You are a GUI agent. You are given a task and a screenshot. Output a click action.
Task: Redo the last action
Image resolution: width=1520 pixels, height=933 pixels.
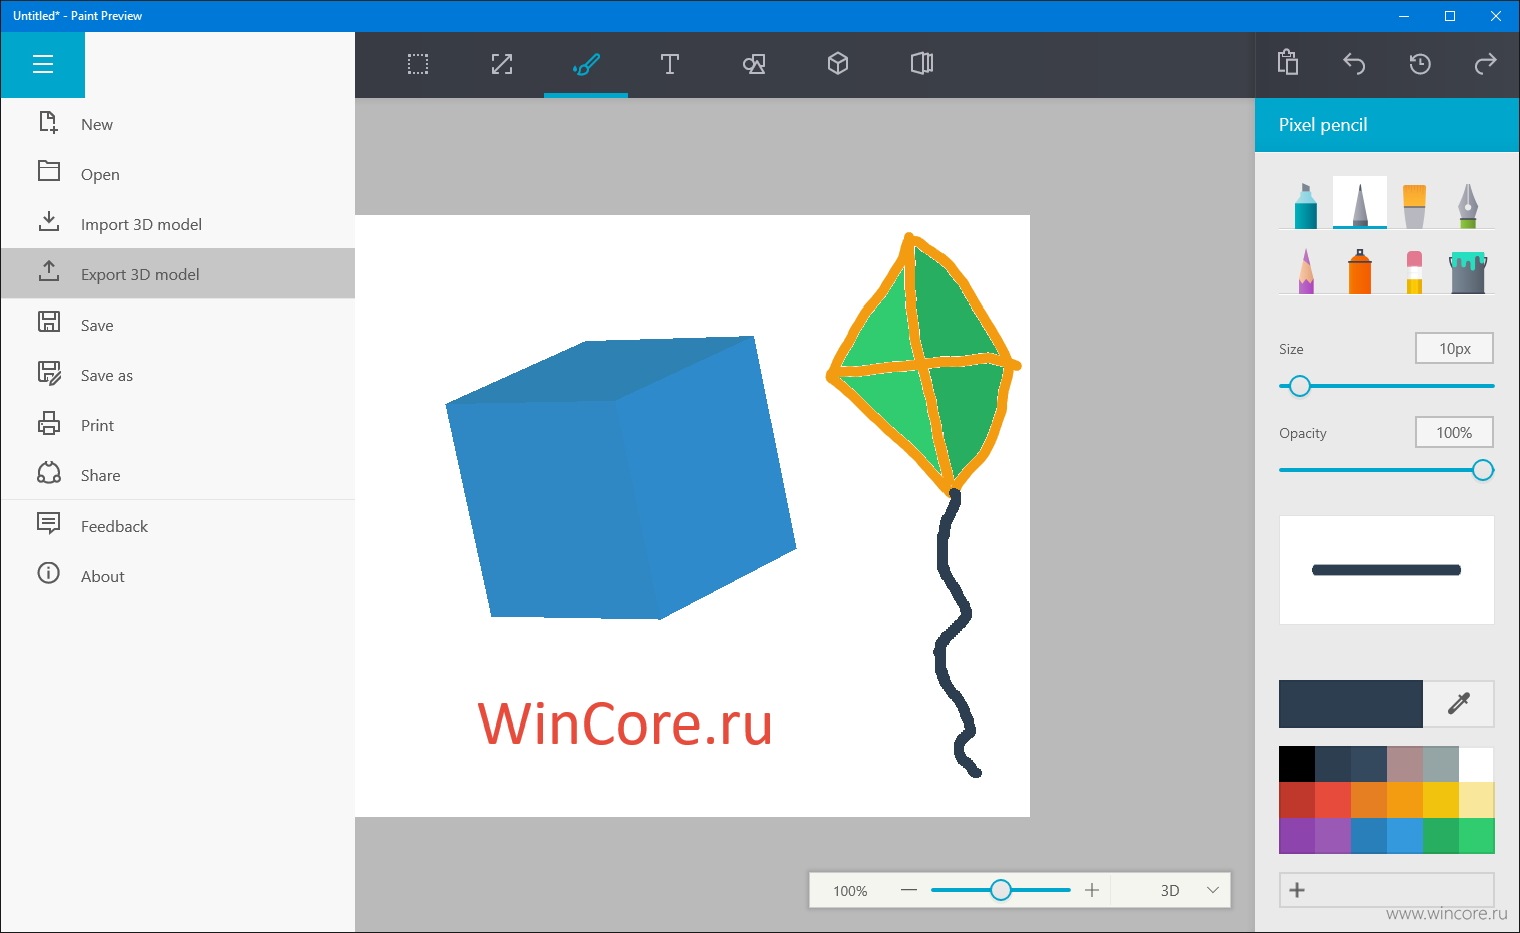coord(1486,64)
